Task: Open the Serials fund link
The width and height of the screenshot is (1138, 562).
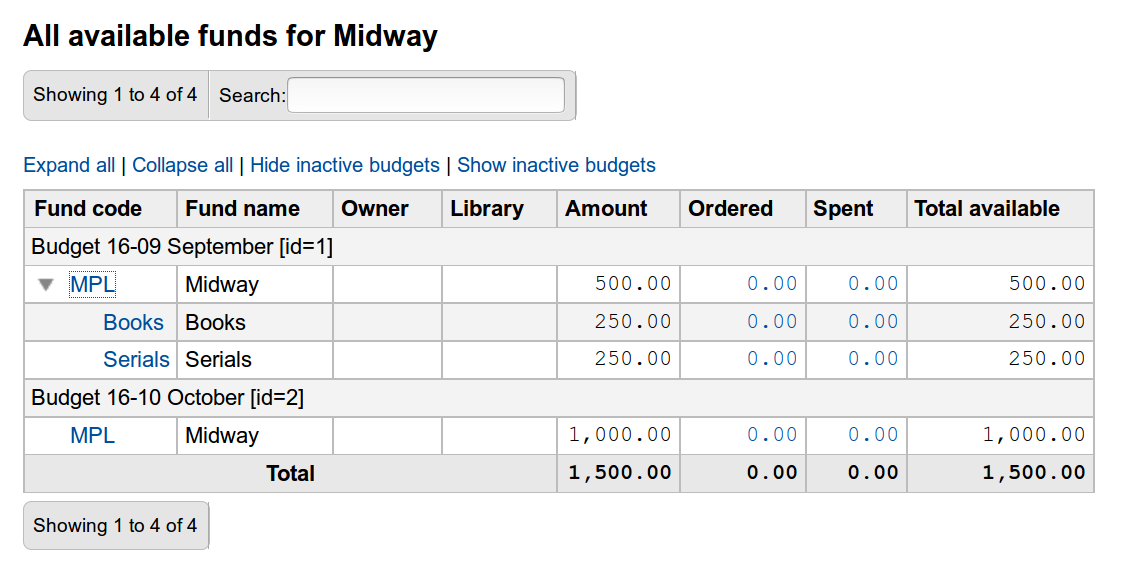Action: 136,359
